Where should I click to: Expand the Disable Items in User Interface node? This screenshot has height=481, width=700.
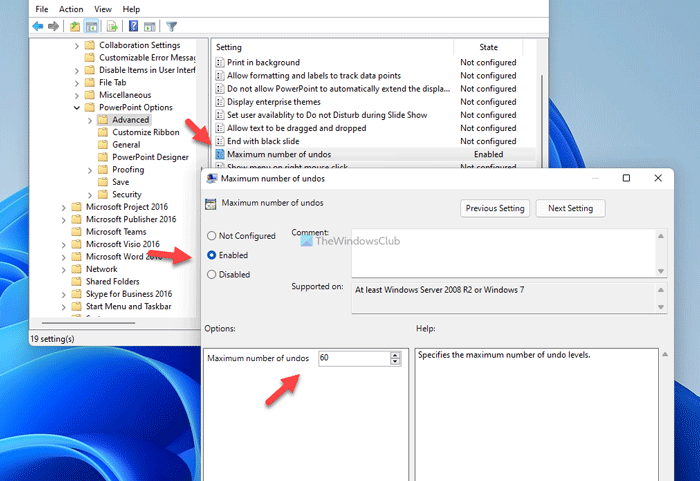tap(76, 71)
